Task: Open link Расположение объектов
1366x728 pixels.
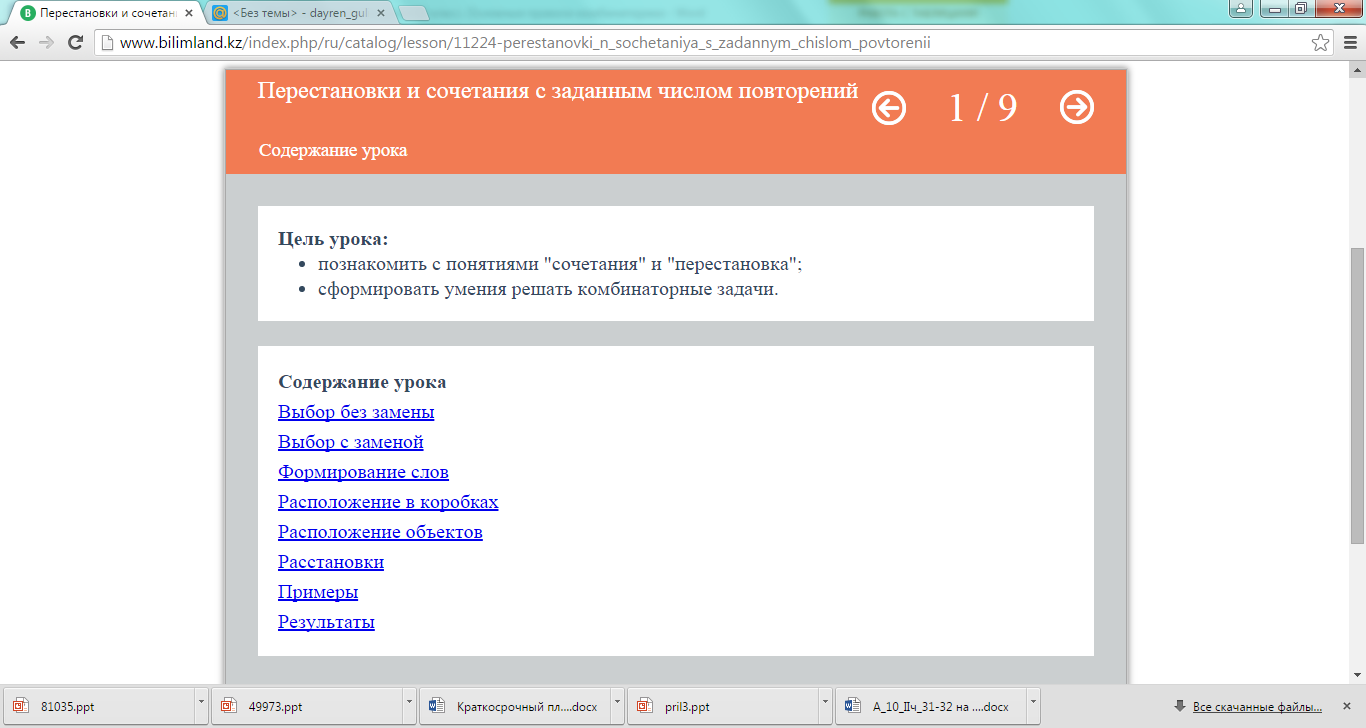Action: coord(380,532)
